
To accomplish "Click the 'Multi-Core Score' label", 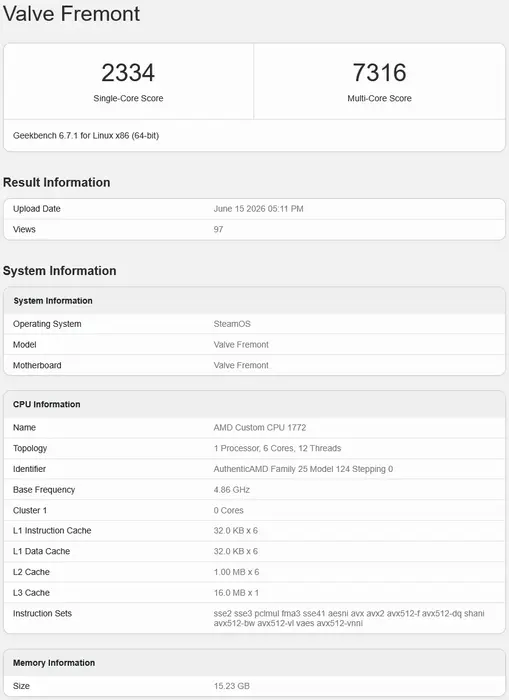I will point(380,98).
